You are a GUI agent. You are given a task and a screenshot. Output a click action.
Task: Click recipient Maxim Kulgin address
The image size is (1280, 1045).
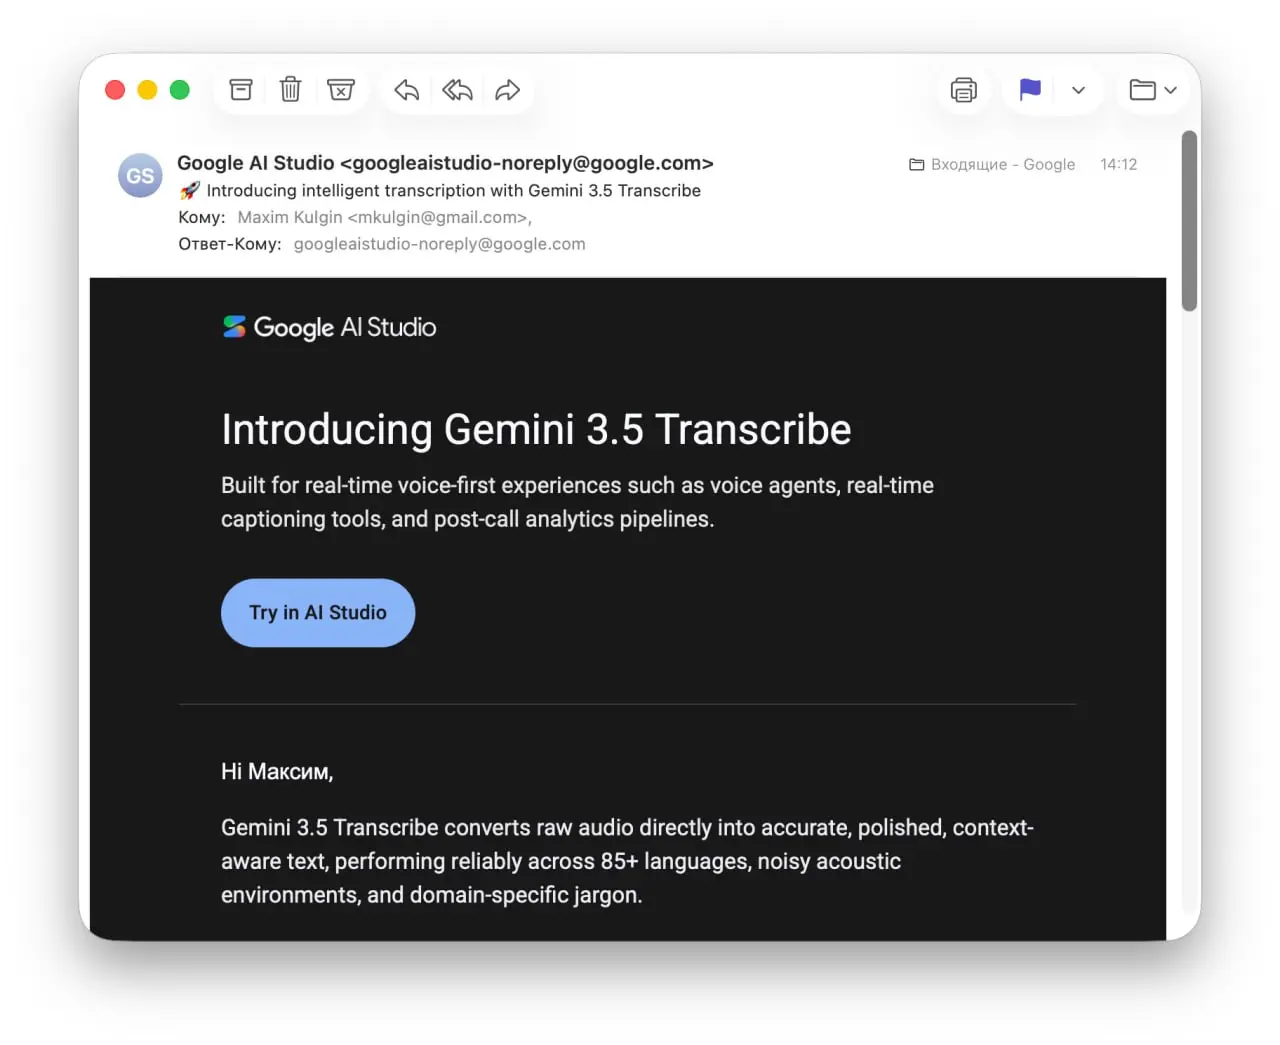[x=384, y=217]
